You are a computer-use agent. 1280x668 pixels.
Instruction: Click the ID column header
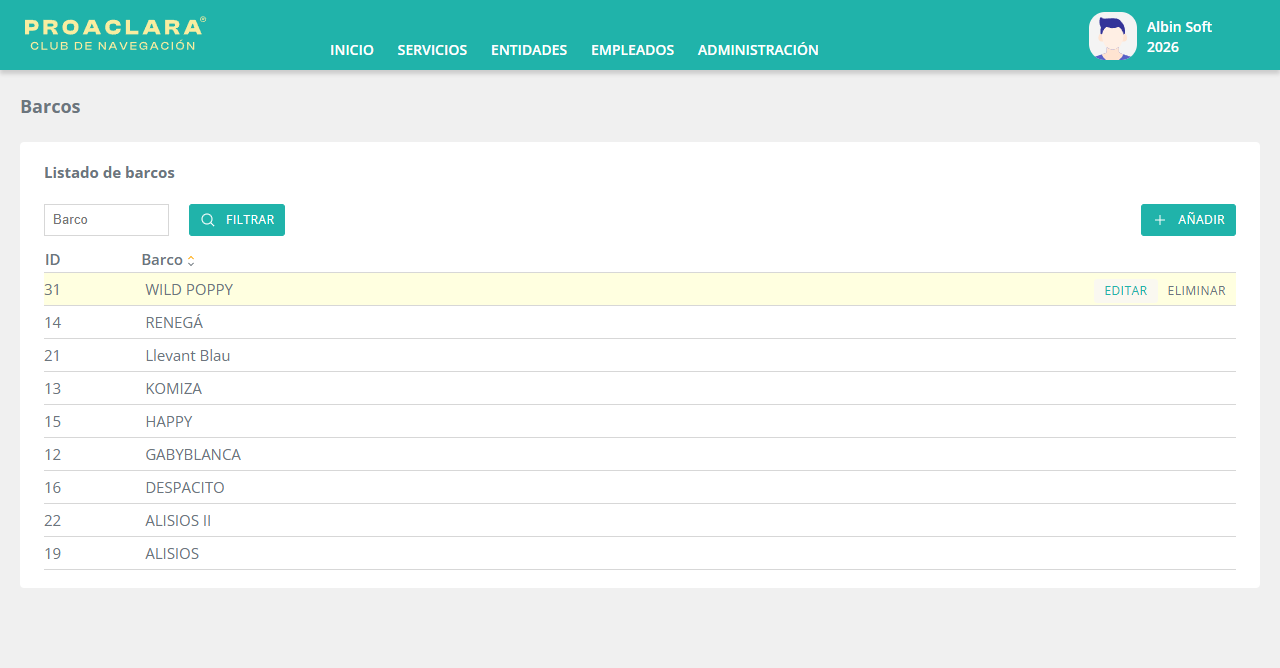point(53,260)
